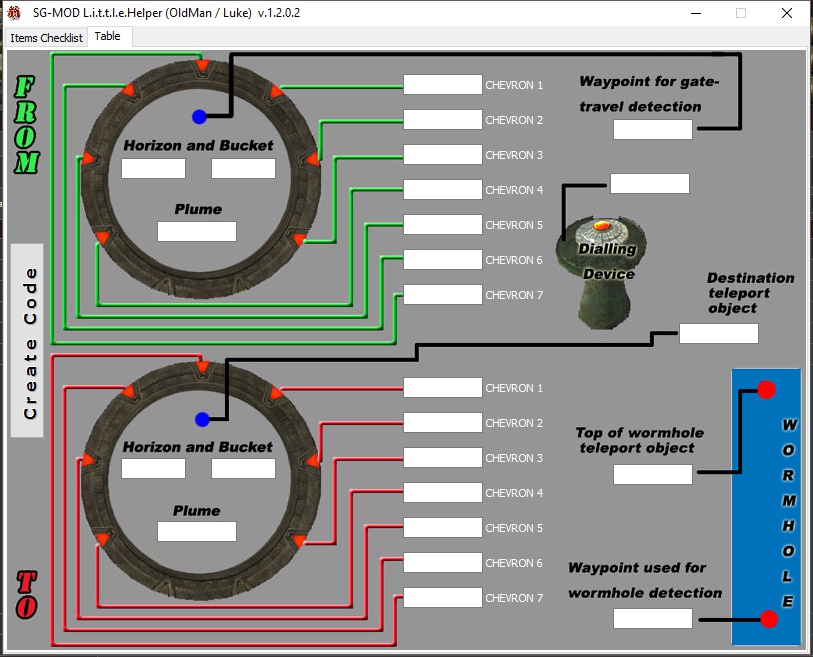This screenshot has width=813, height=657.
Task: Click the FROM gate 'Plume' label
Action: click(198, 209)
